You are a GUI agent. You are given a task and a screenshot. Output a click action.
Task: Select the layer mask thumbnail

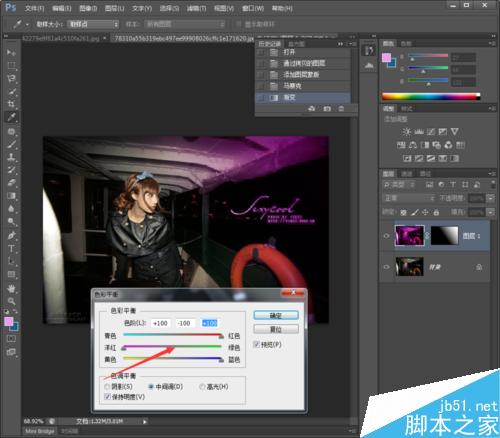[x=445, y=235]
